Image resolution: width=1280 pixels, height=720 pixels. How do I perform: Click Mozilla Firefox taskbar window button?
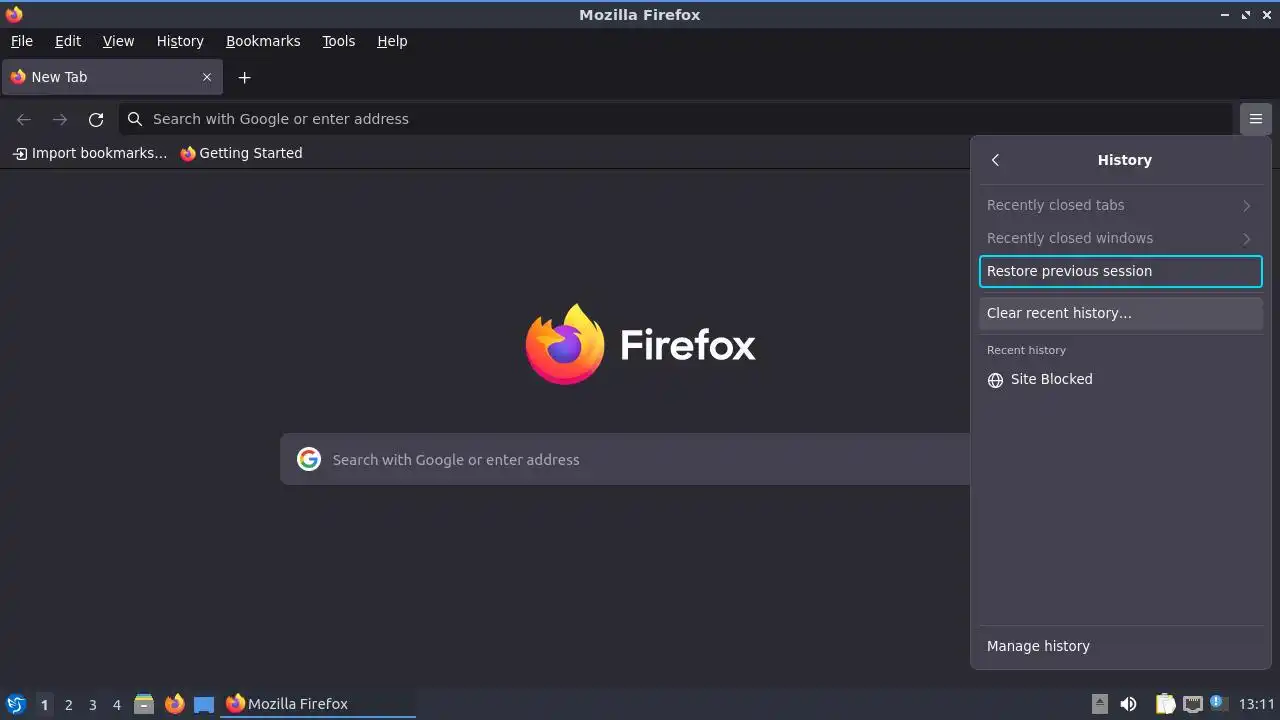318,704
